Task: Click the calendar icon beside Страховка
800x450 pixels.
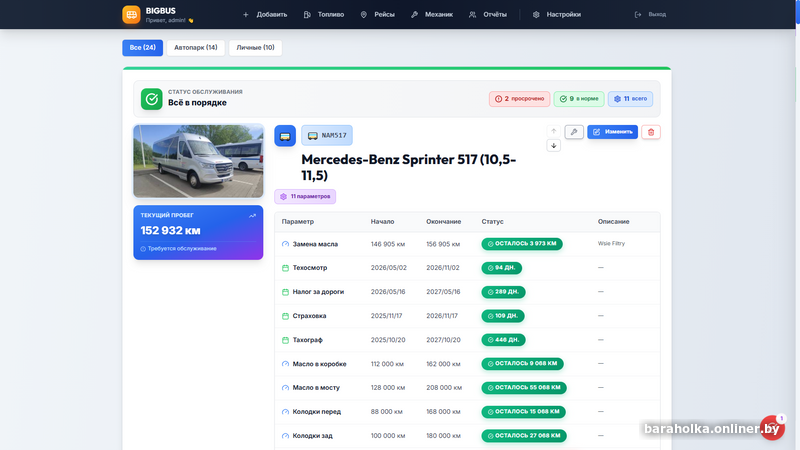Action: (285, 316)
